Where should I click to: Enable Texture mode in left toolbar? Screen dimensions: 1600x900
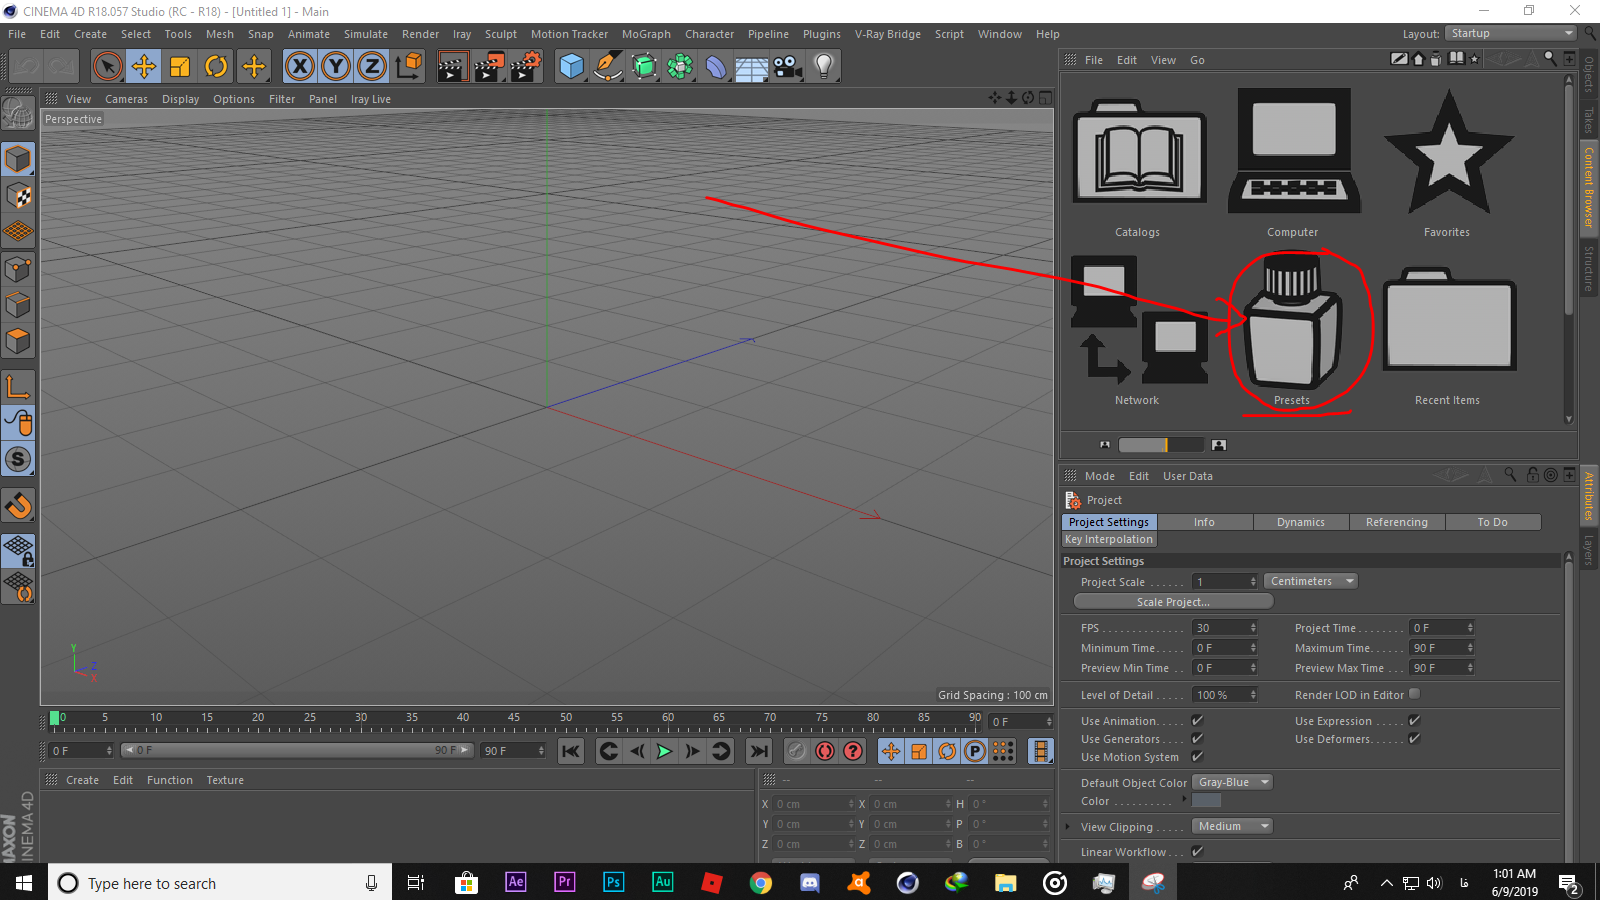pyautogui.click(x=18, y=196)
